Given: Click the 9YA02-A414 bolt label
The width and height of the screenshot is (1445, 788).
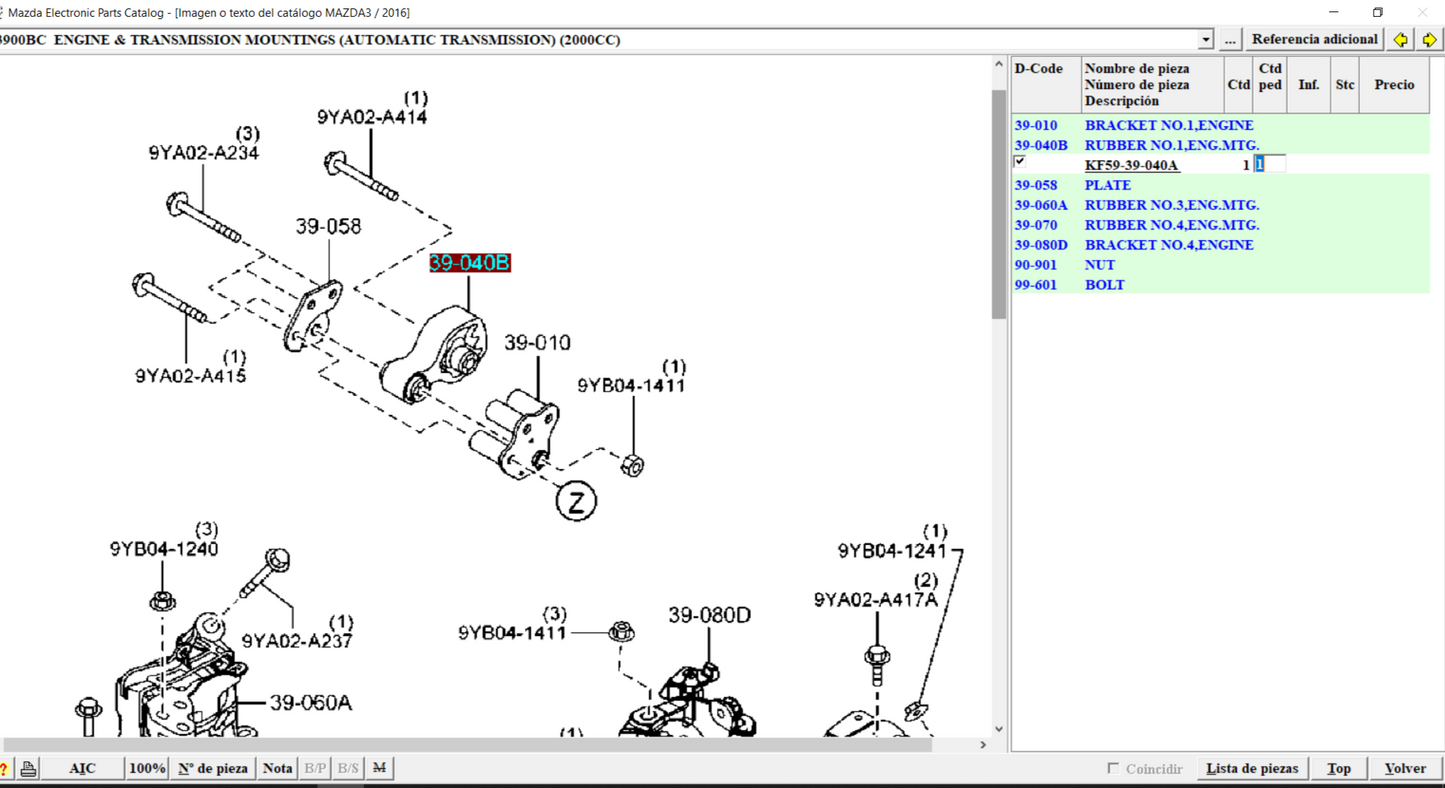Looking at the screenshot, I should tap(372, 117).
